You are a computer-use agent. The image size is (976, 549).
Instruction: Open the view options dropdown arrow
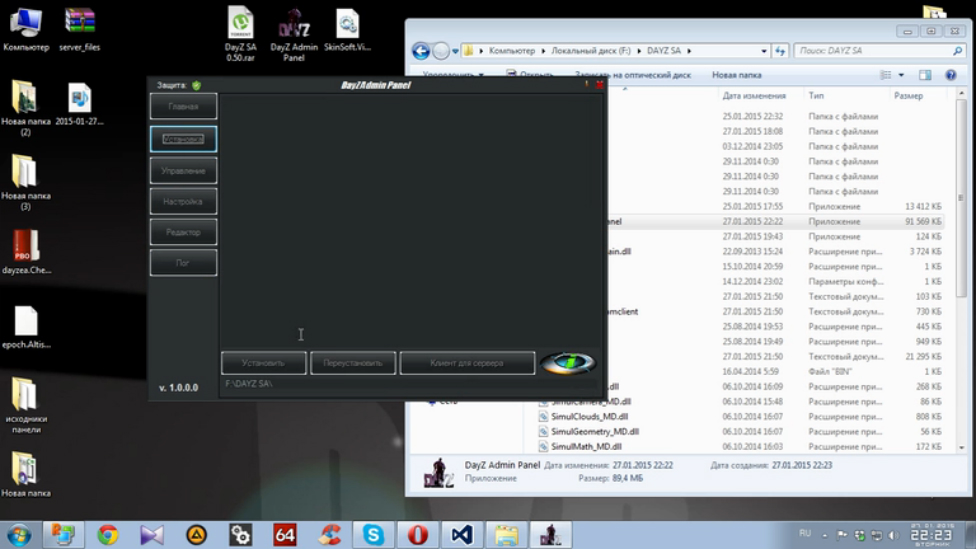pos(901,75)
